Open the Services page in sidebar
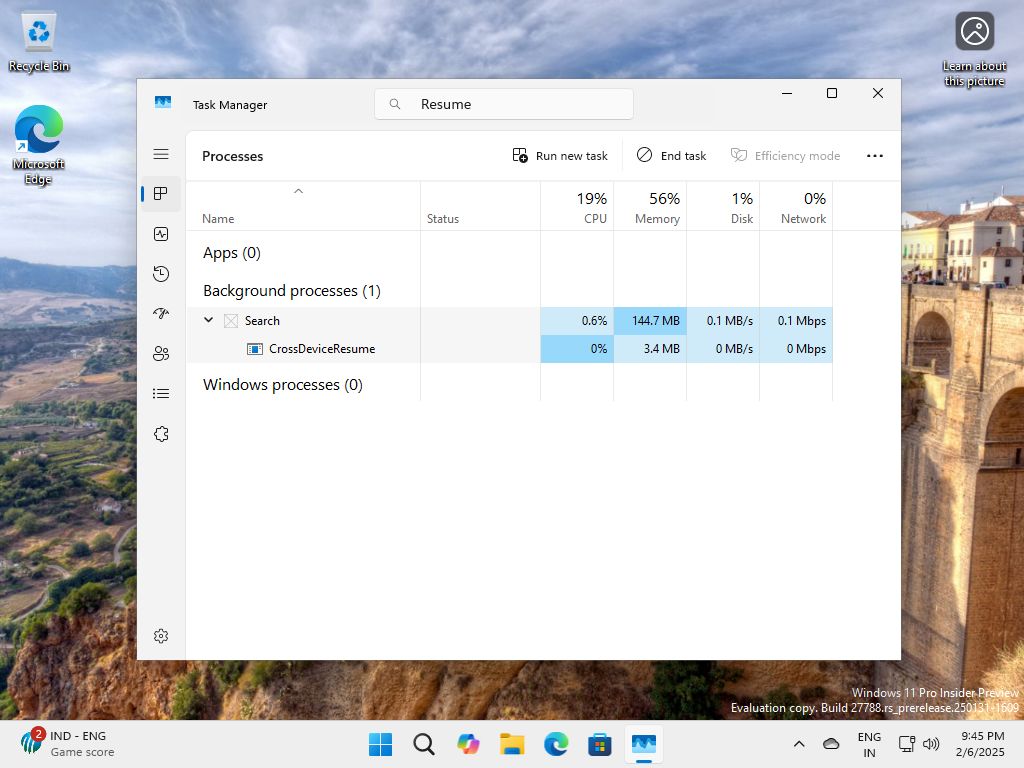The image size is (1024, 768). pos(161,433)
